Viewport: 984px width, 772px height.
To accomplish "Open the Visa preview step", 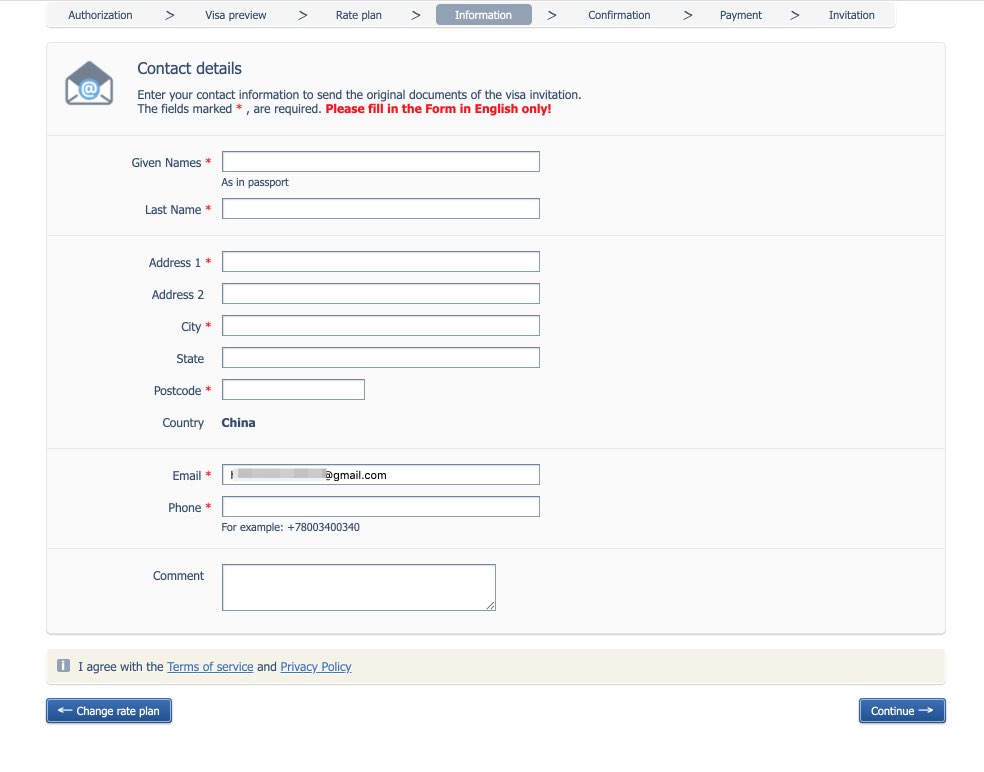I will (235, 15).
